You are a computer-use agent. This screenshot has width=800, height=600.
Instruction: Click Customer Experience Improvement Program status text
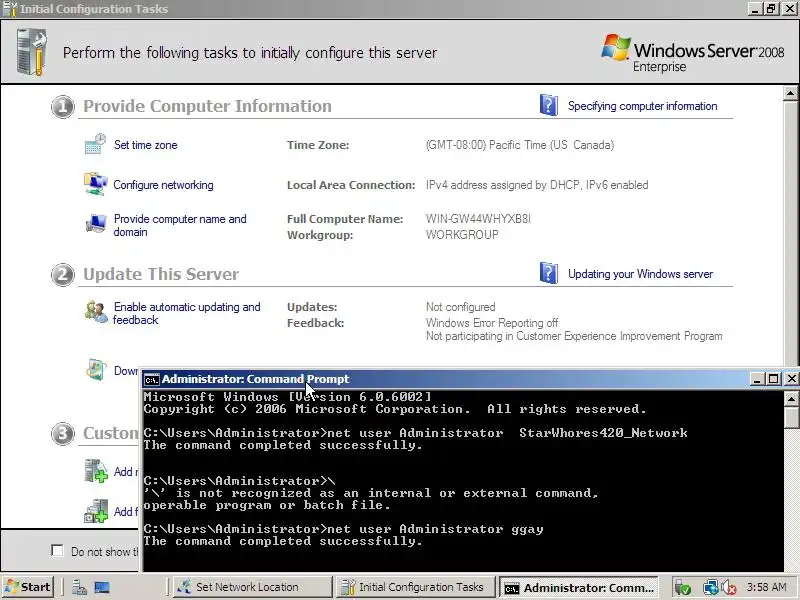tap(574, 336)
